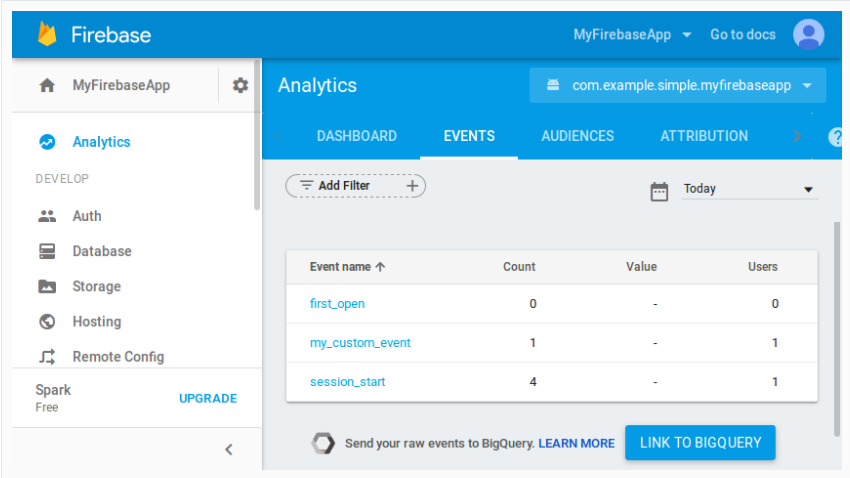The height and width of the screenshot is (478, 850).
Task: Click the Analytics page heading
Action: [x=318, y=85]
